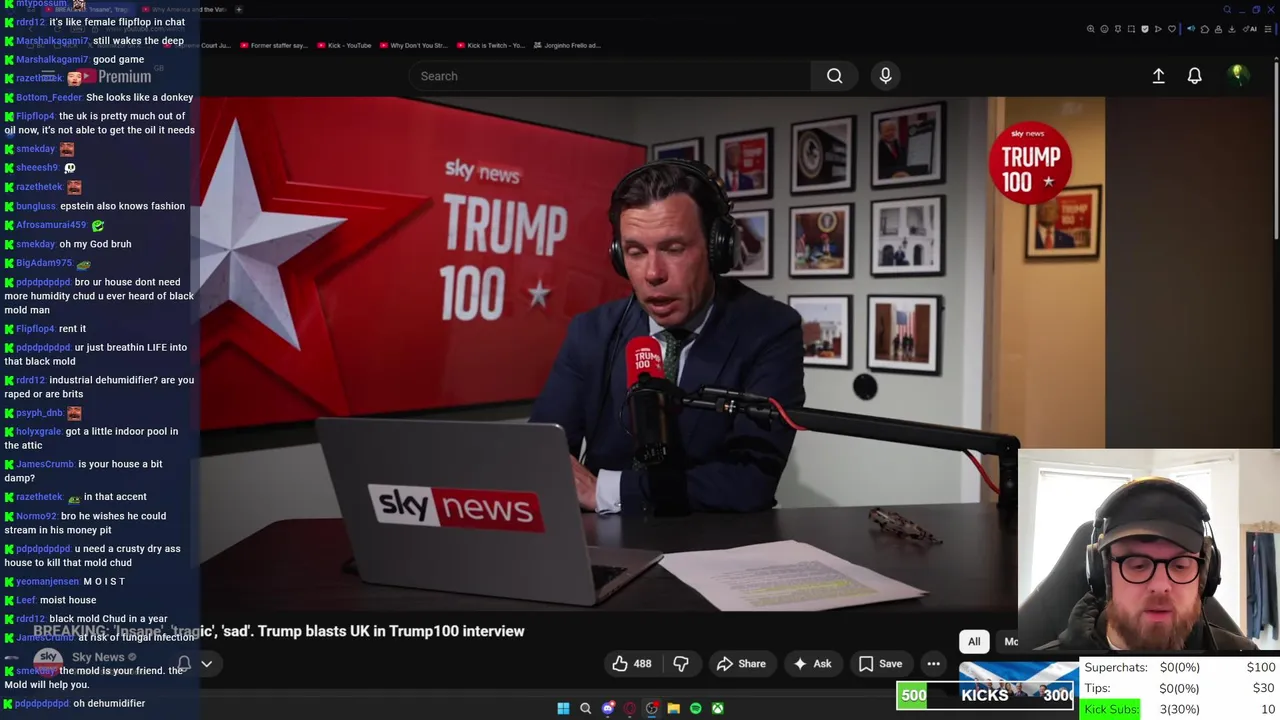This screenshot has height=720, width=1280.
Task: Click the emoji smiley toolbar icon
Action: 1104,29
